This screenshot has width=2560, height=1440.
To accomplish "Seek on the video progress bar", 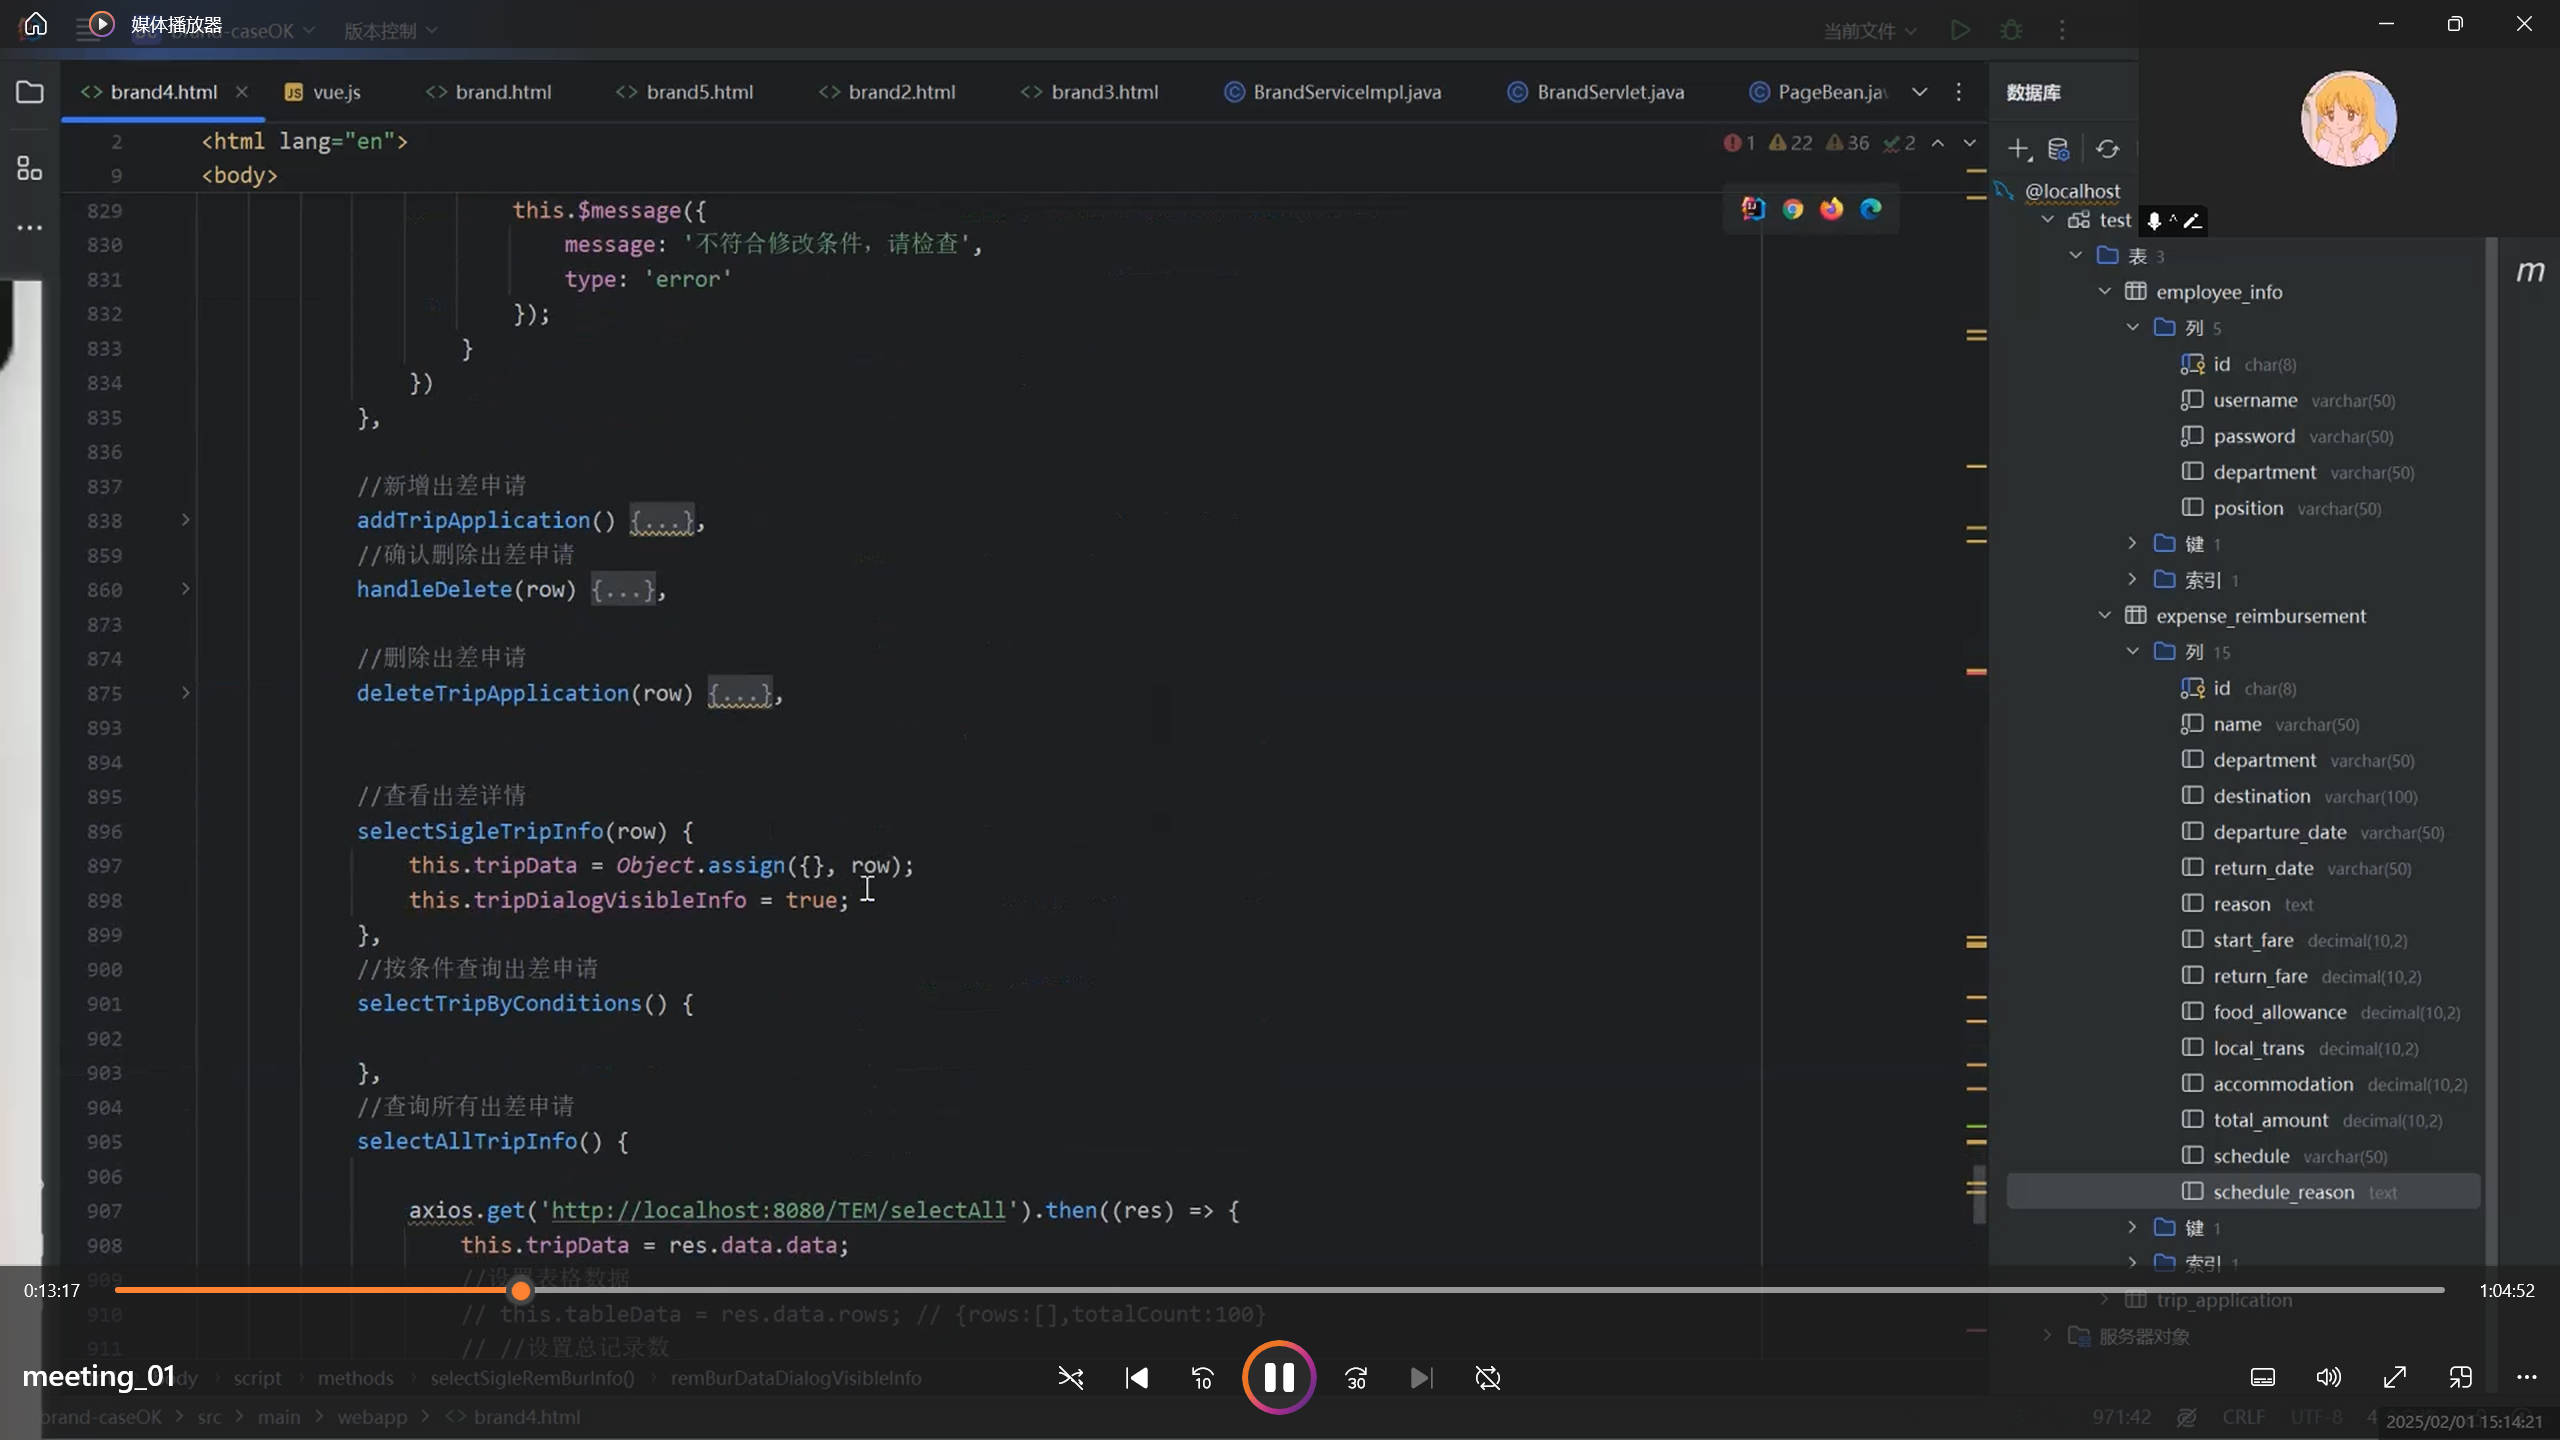I will coord(1279,1290).
